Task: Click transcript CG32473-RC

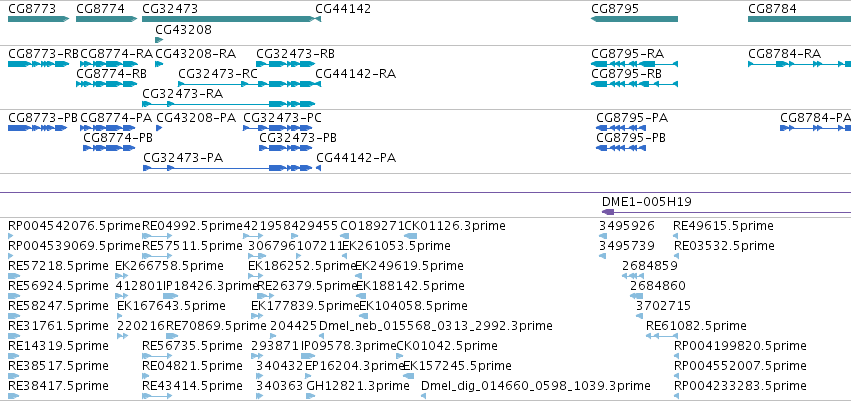Action: [x=247, y=84]
